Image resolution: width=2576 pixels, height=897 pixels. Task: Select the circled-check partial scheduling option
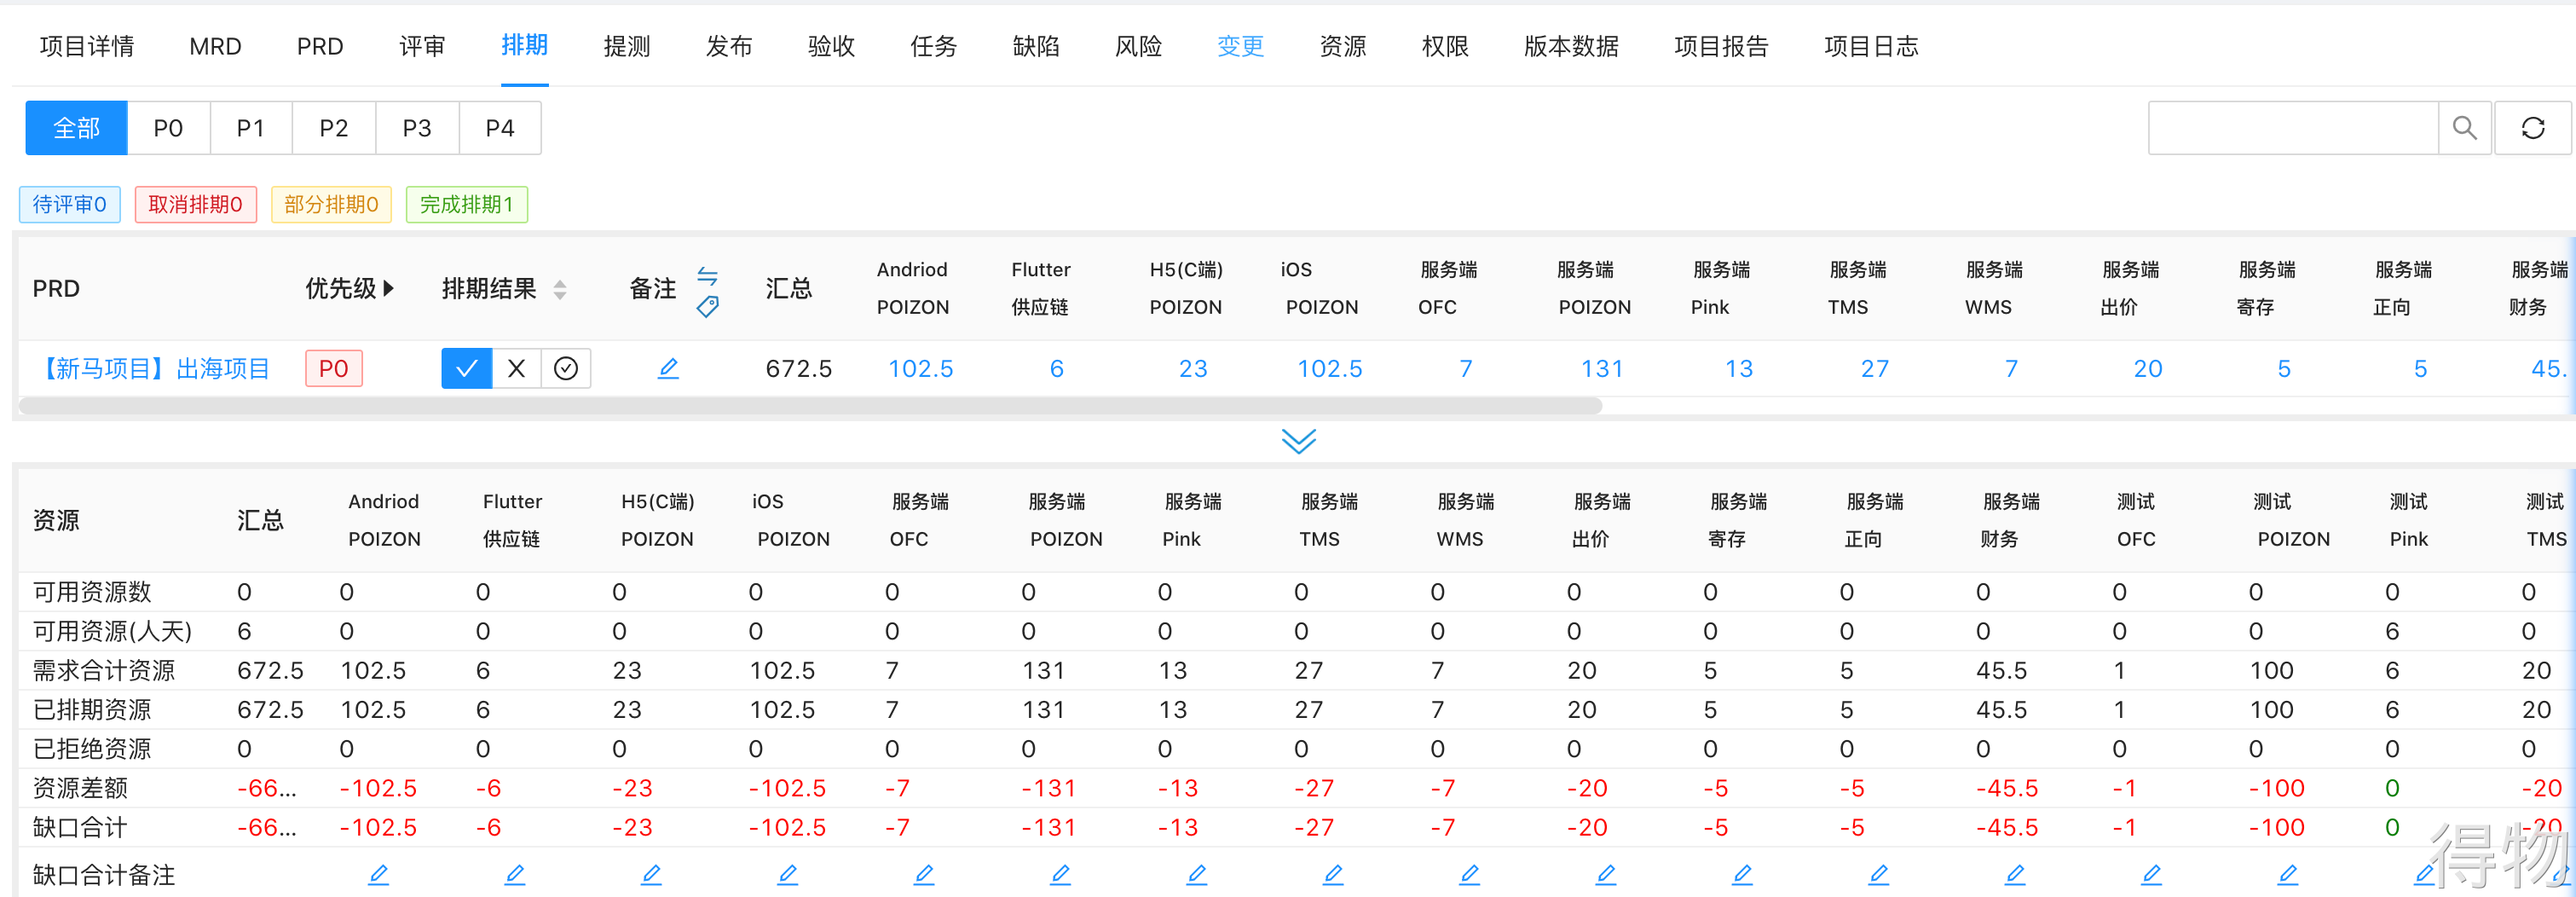click(x=566, y=369)
